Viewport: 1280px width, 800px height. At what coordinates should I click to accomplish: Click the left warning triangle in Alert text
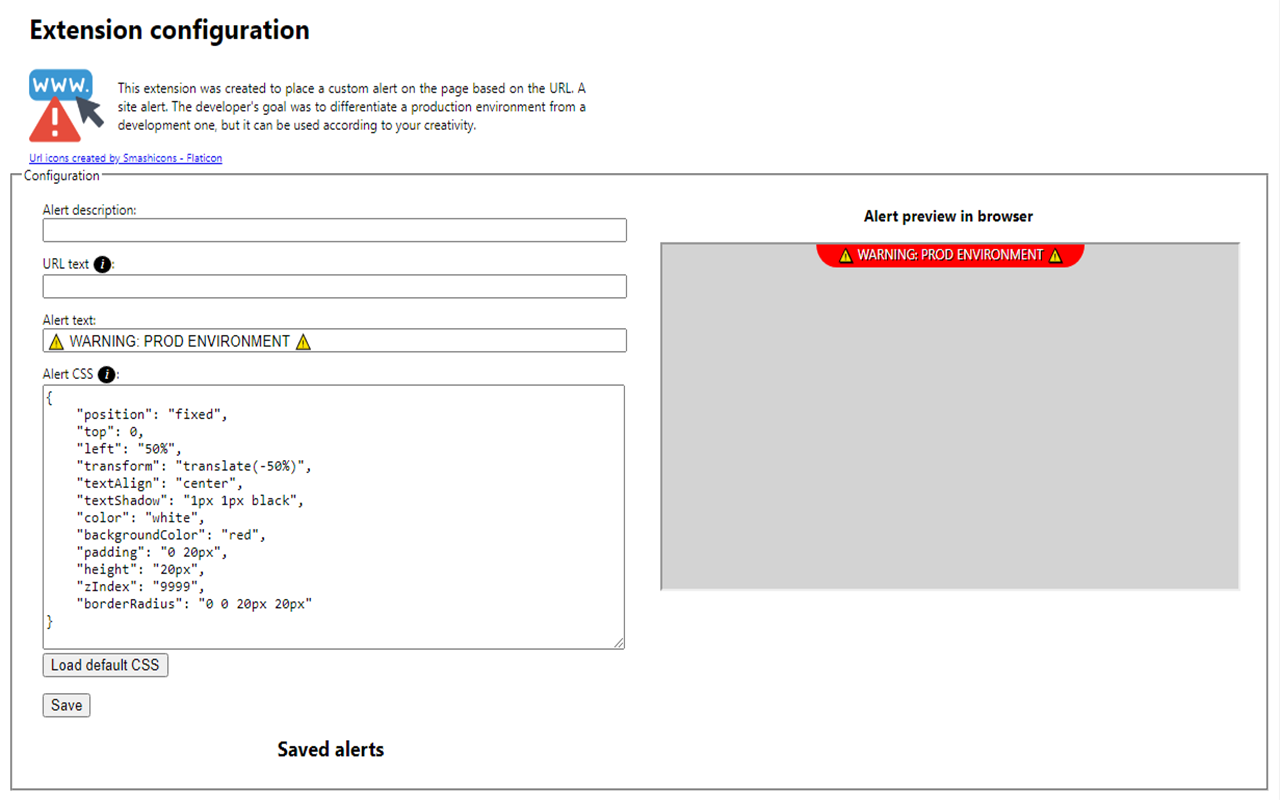pos(56,341)
